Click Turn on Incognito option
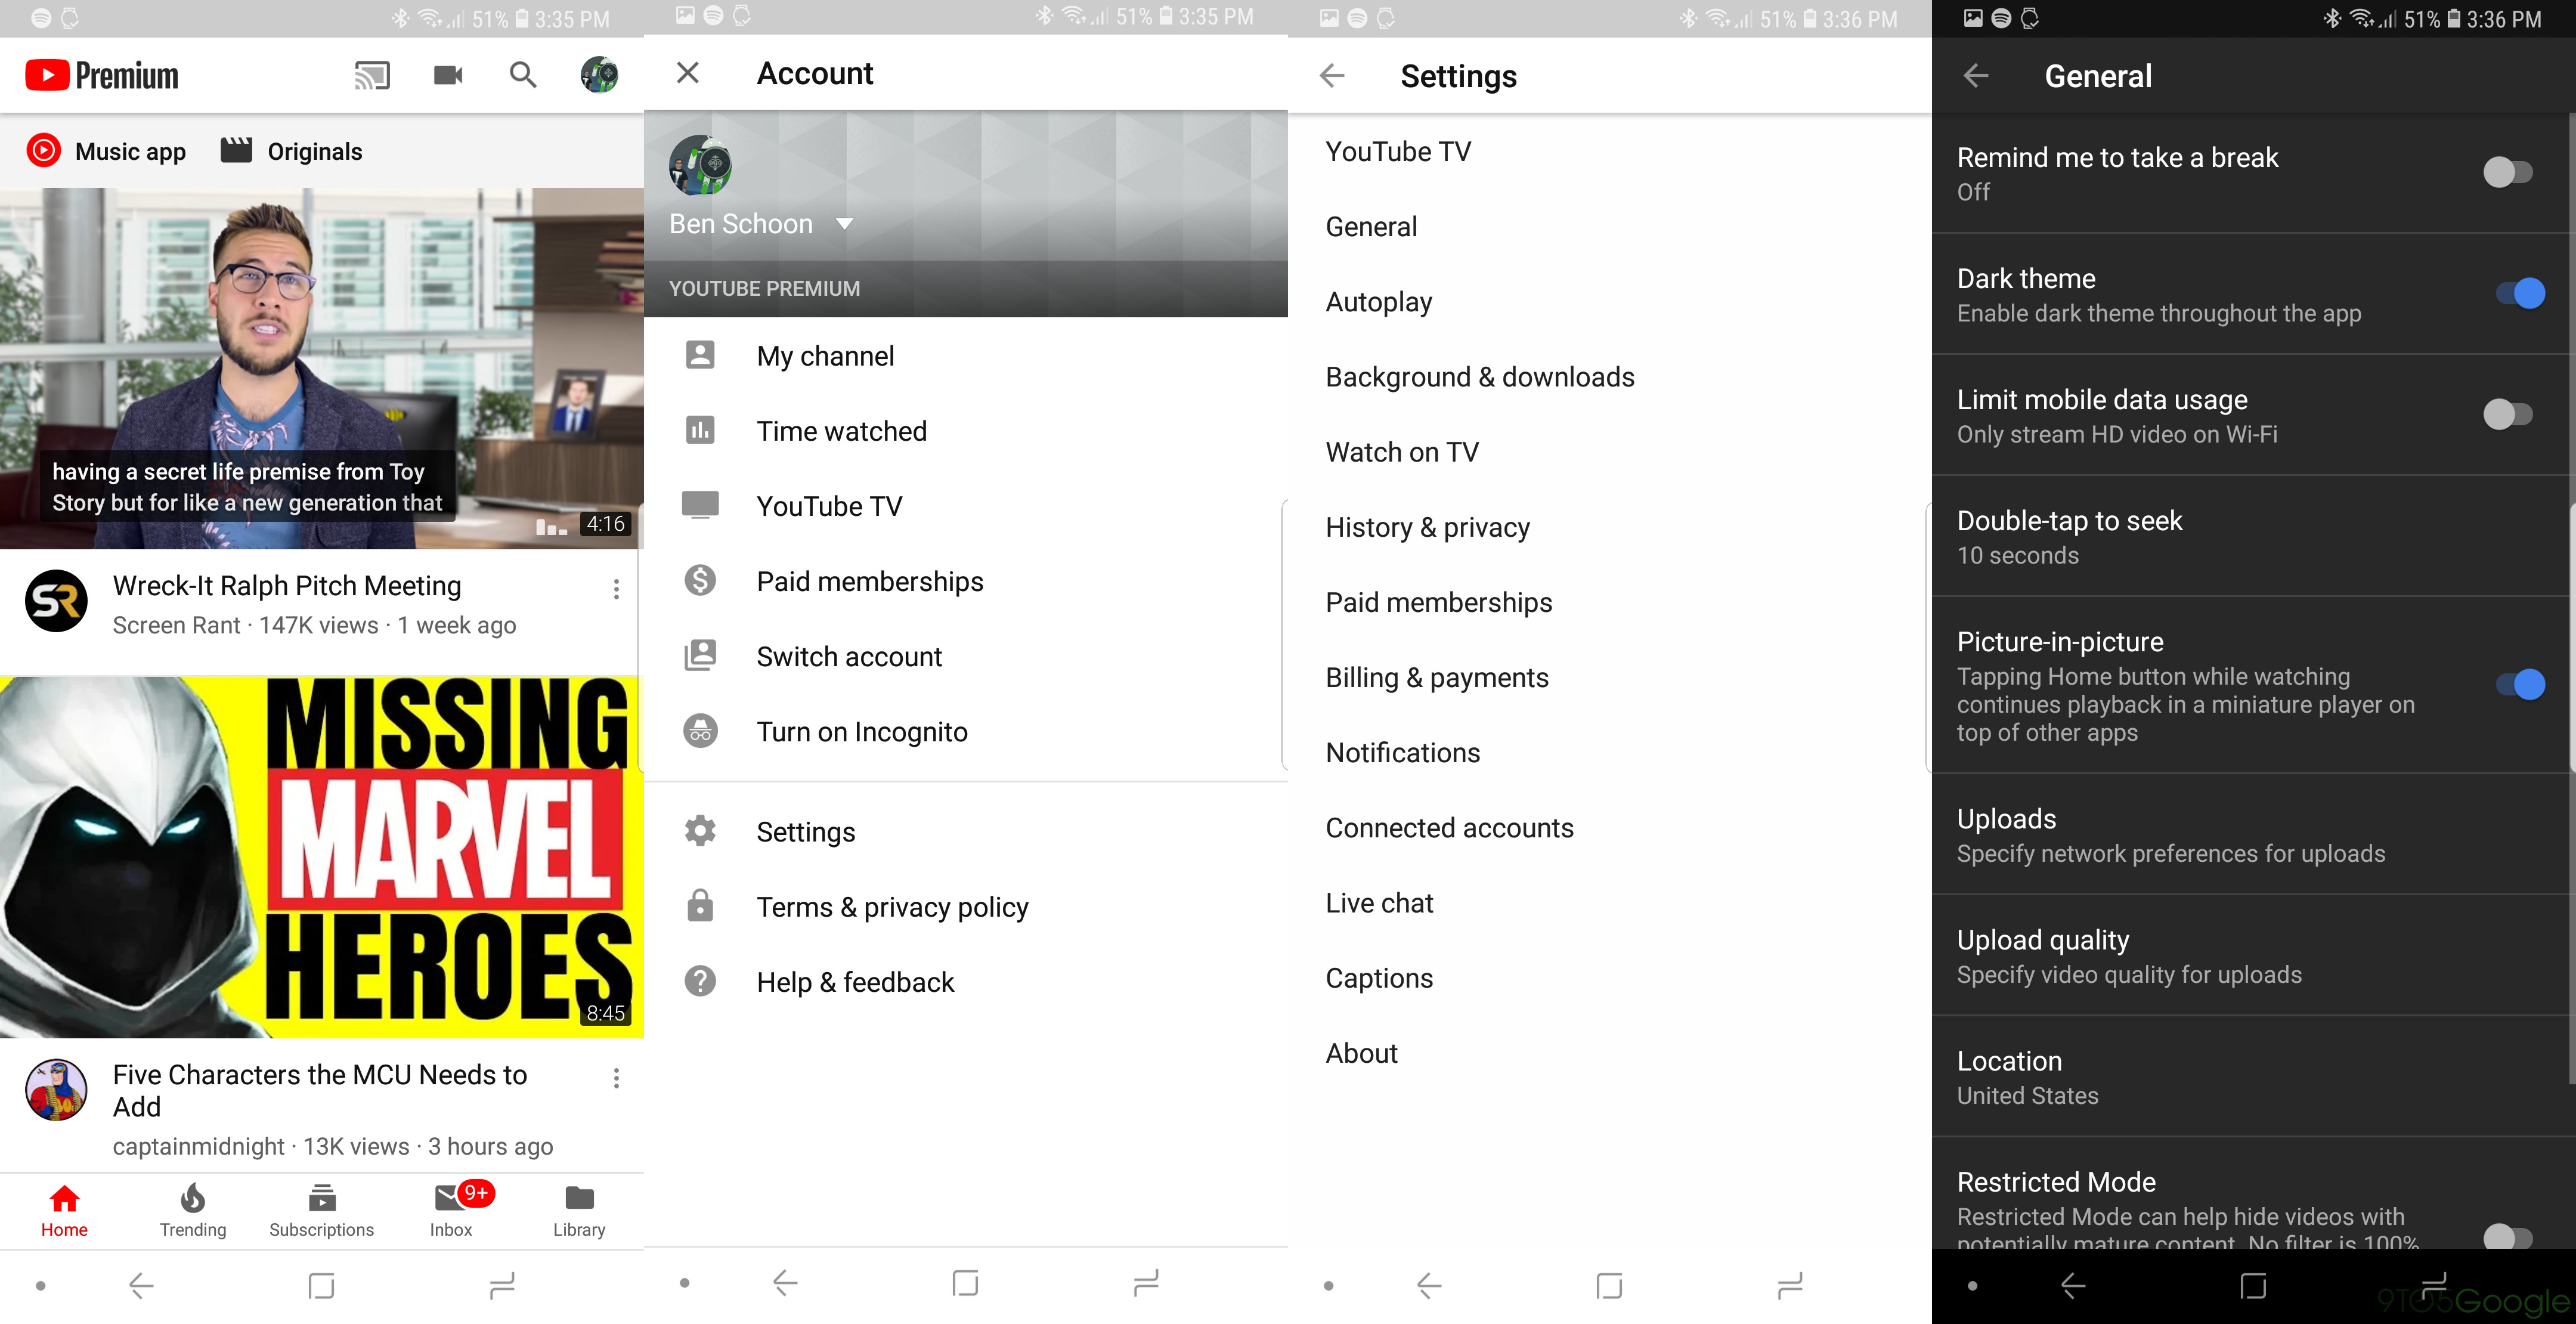Viewport: 2576px width, 1324px height. click(863, 731)
